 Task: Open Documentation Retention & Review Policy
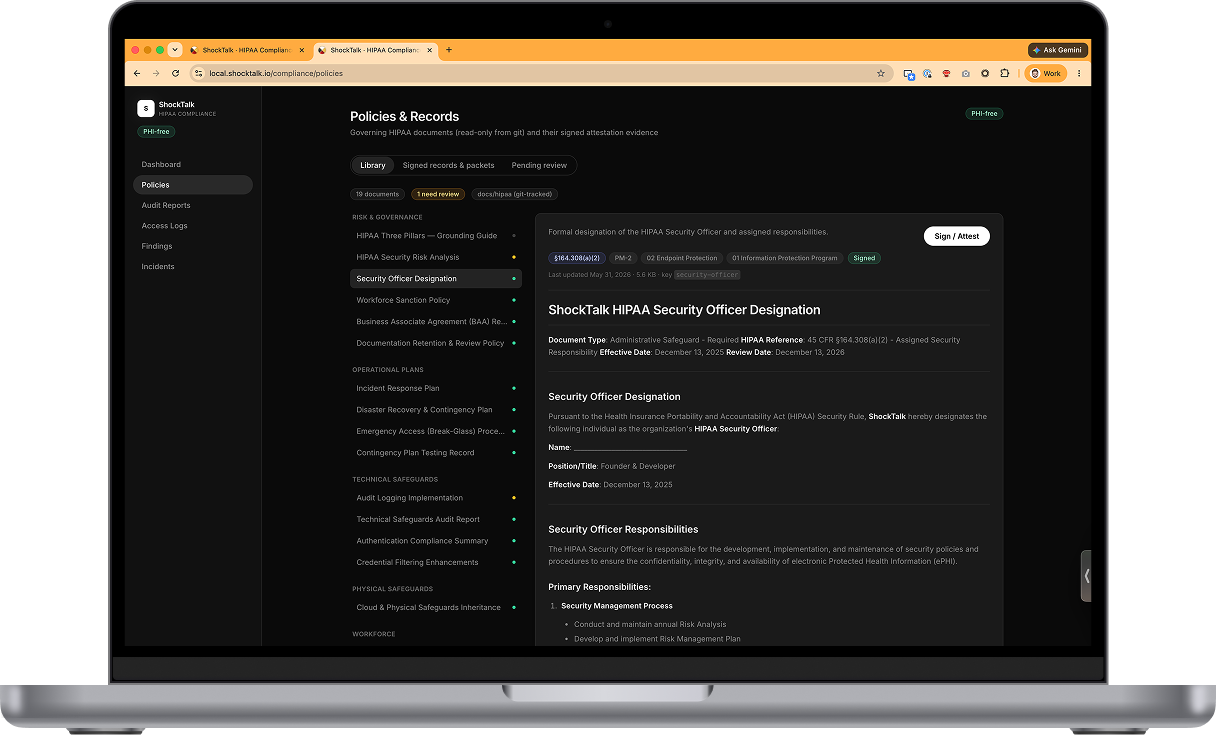436,343
